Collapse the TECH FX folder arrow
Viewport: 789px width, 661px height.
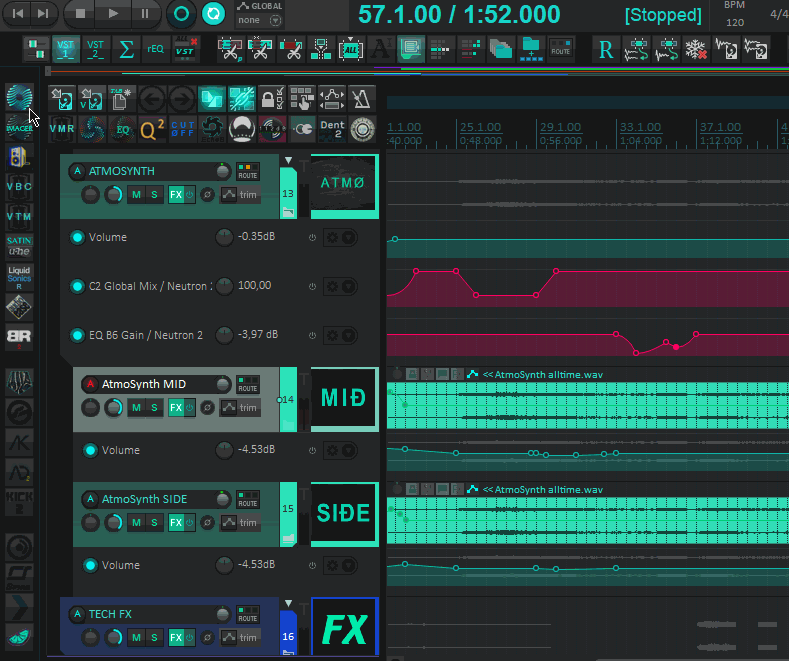(x=288, y=604)
